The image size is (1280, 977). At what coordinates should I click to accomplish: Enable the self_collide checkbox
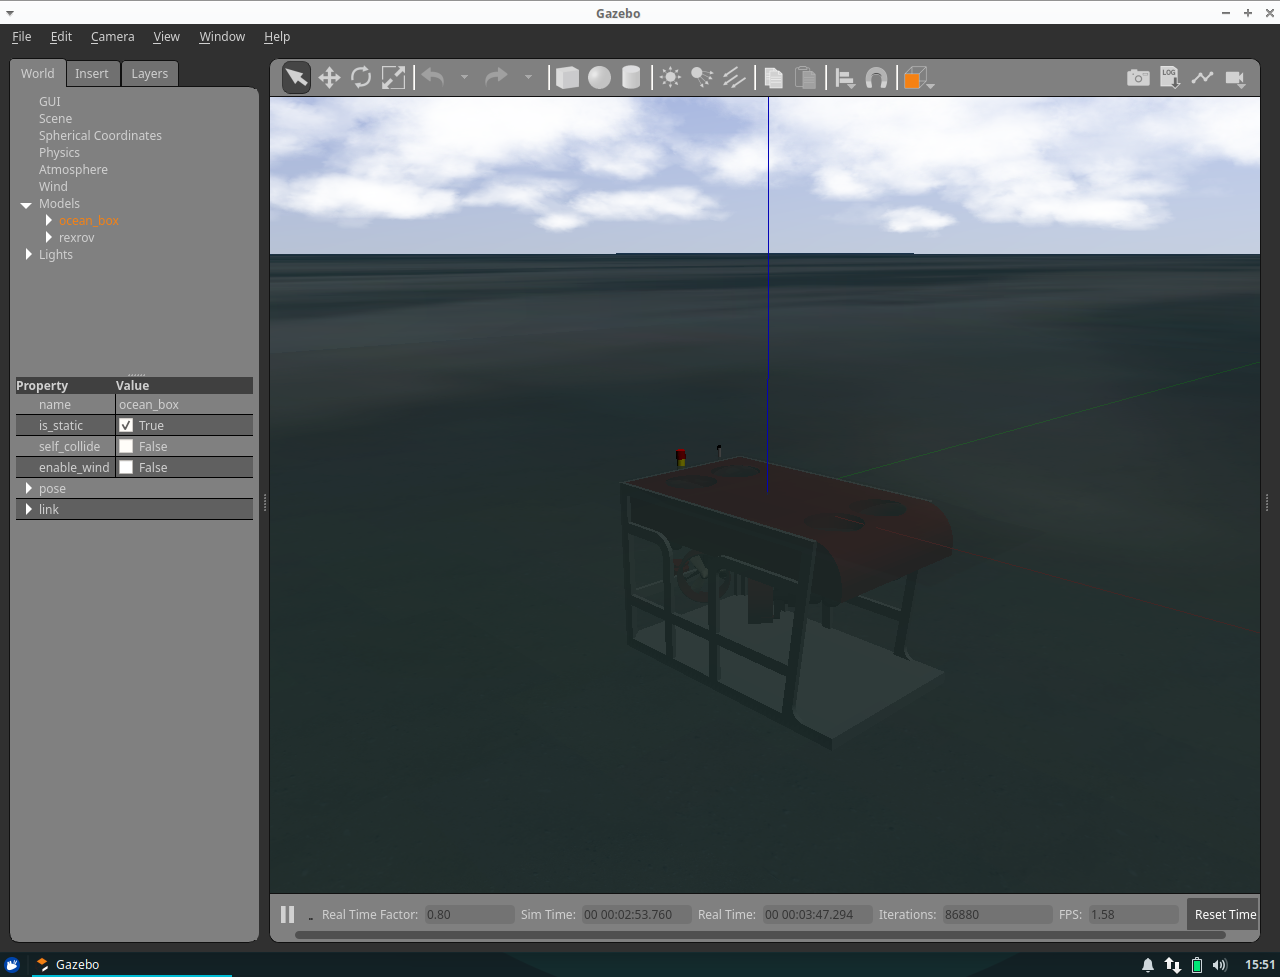127,446
